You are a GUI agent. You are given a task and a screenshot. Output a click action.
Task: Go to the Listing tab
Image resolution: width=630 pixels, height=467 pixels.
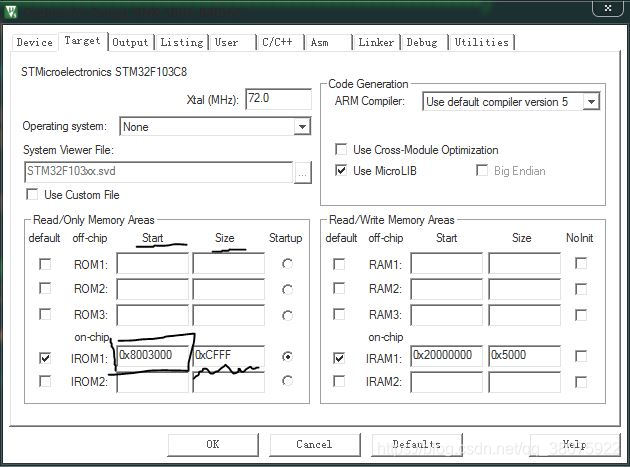182,42
